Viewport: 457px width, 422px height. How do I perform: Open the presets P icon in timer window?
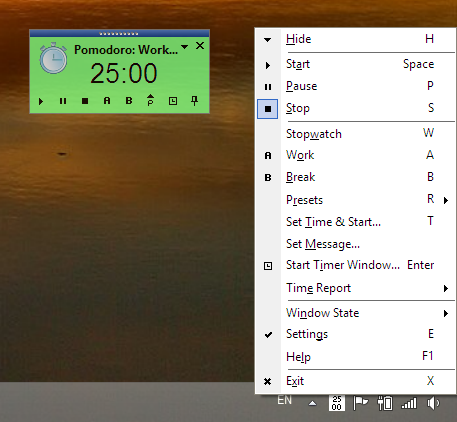pyautogui.click(x=151, y=100)
